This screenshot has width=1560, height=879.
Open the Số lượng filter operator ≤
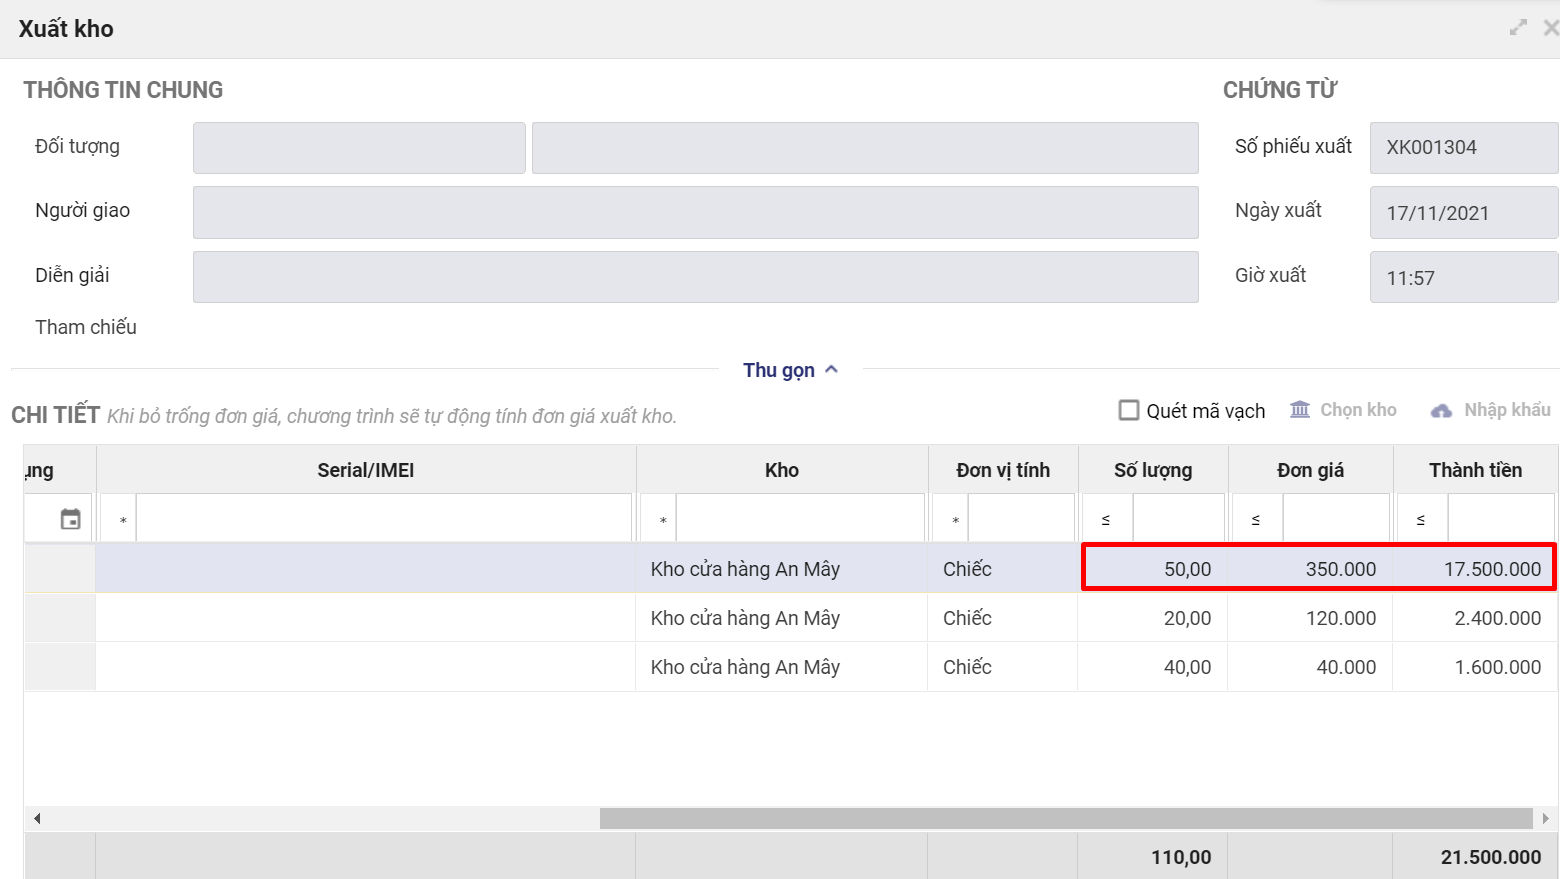pos(1106,520)
